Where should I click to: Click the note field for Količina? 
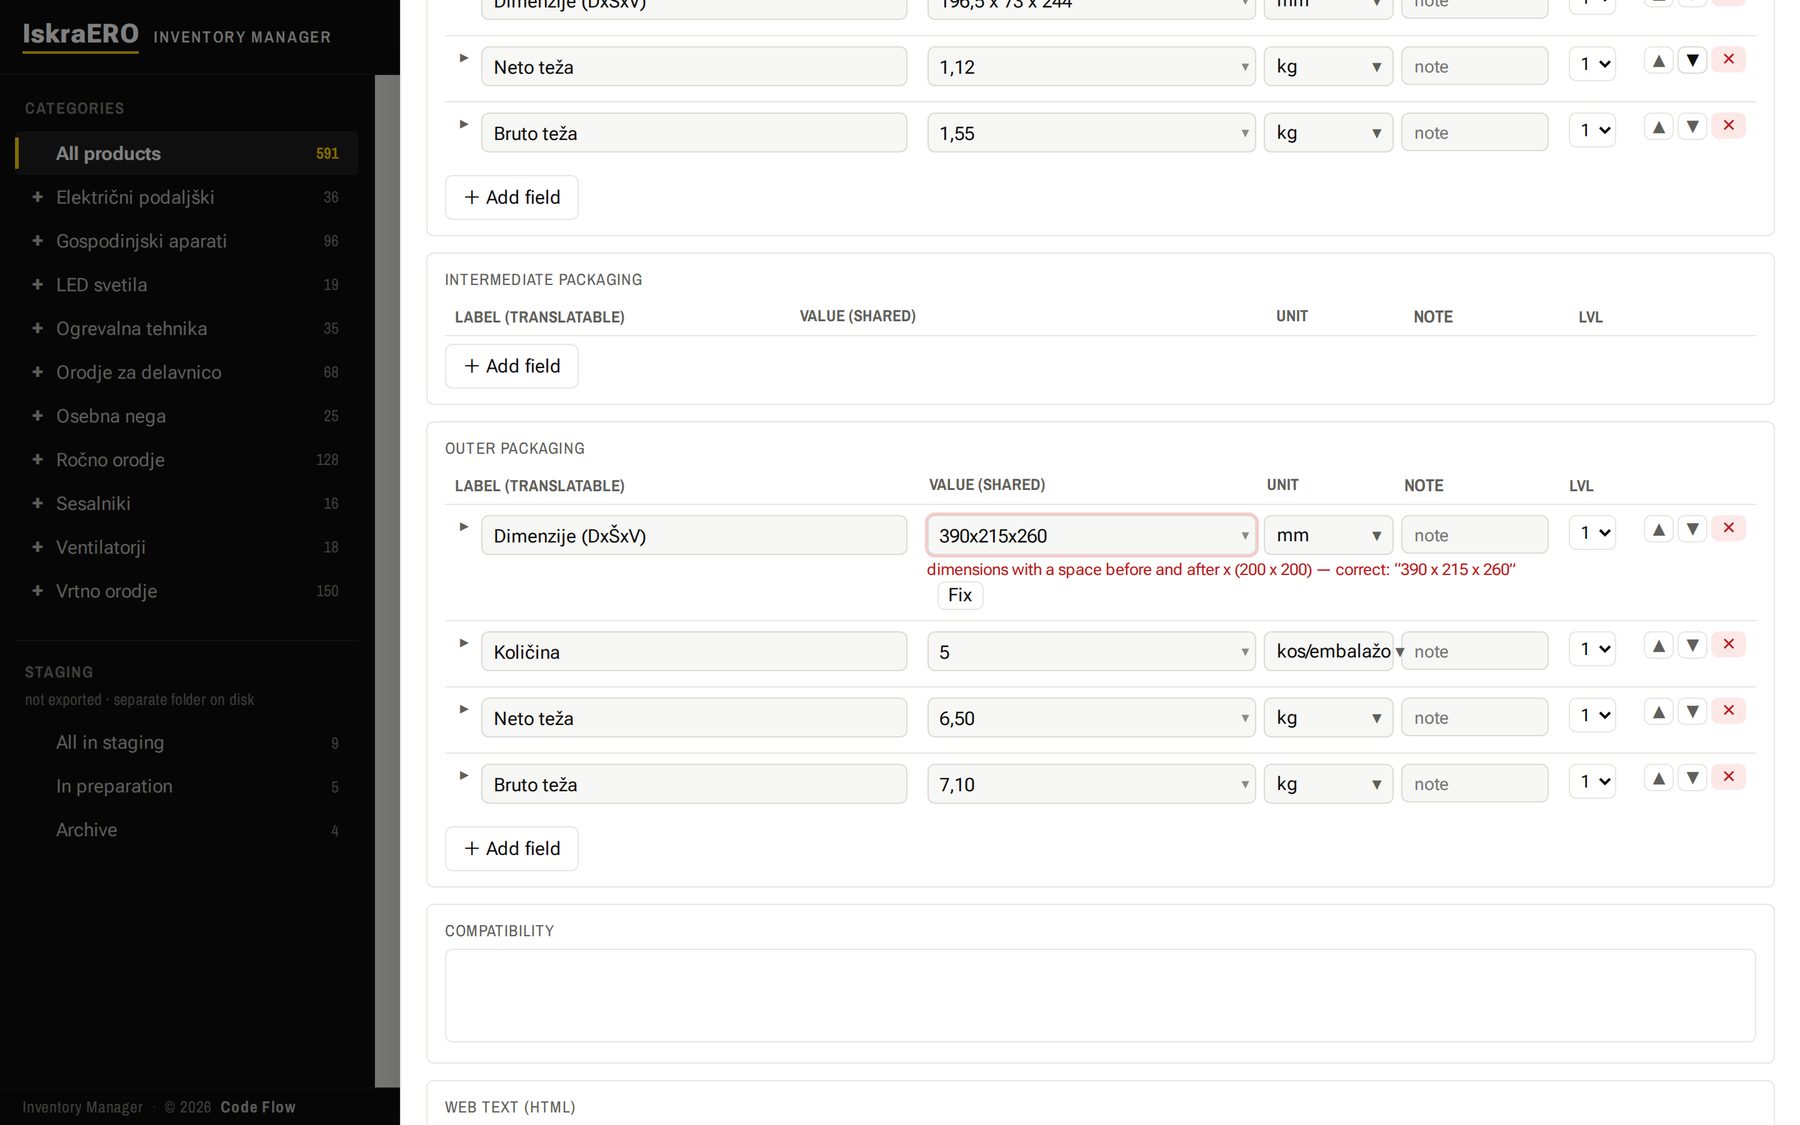tap(1474, 651)
